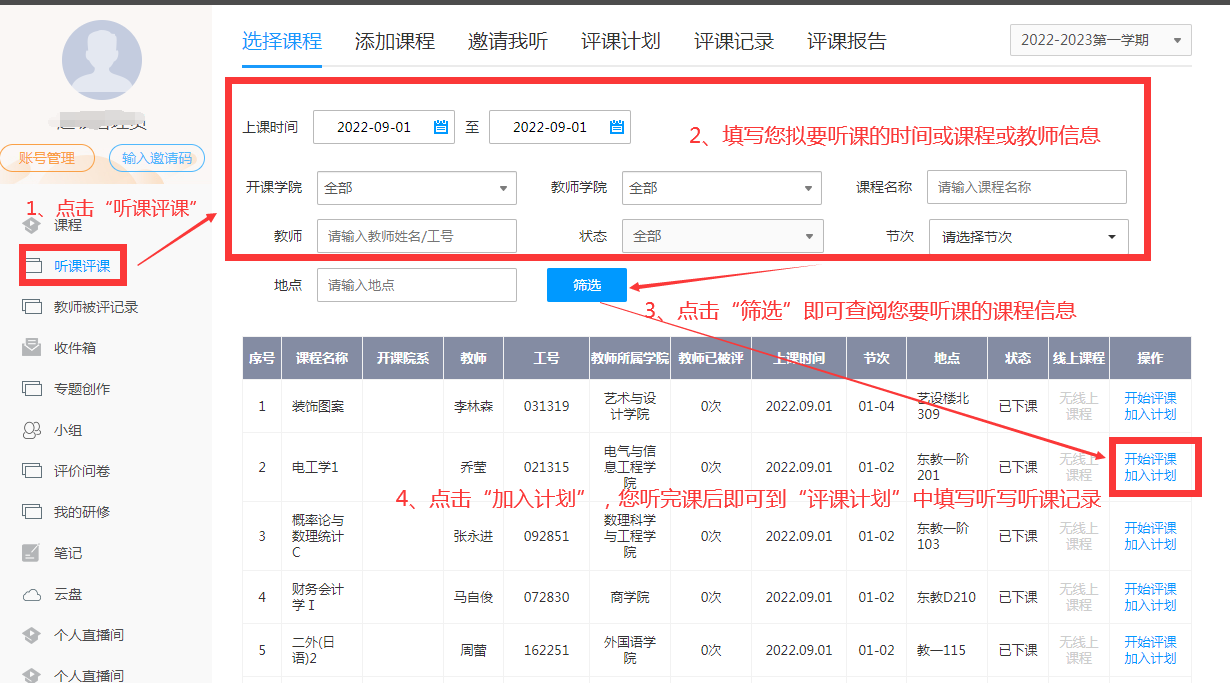Click 加入计划 for 概率论与数理统计C row
This screenshot has width=1230, height=683.
tap(1150, 544)
